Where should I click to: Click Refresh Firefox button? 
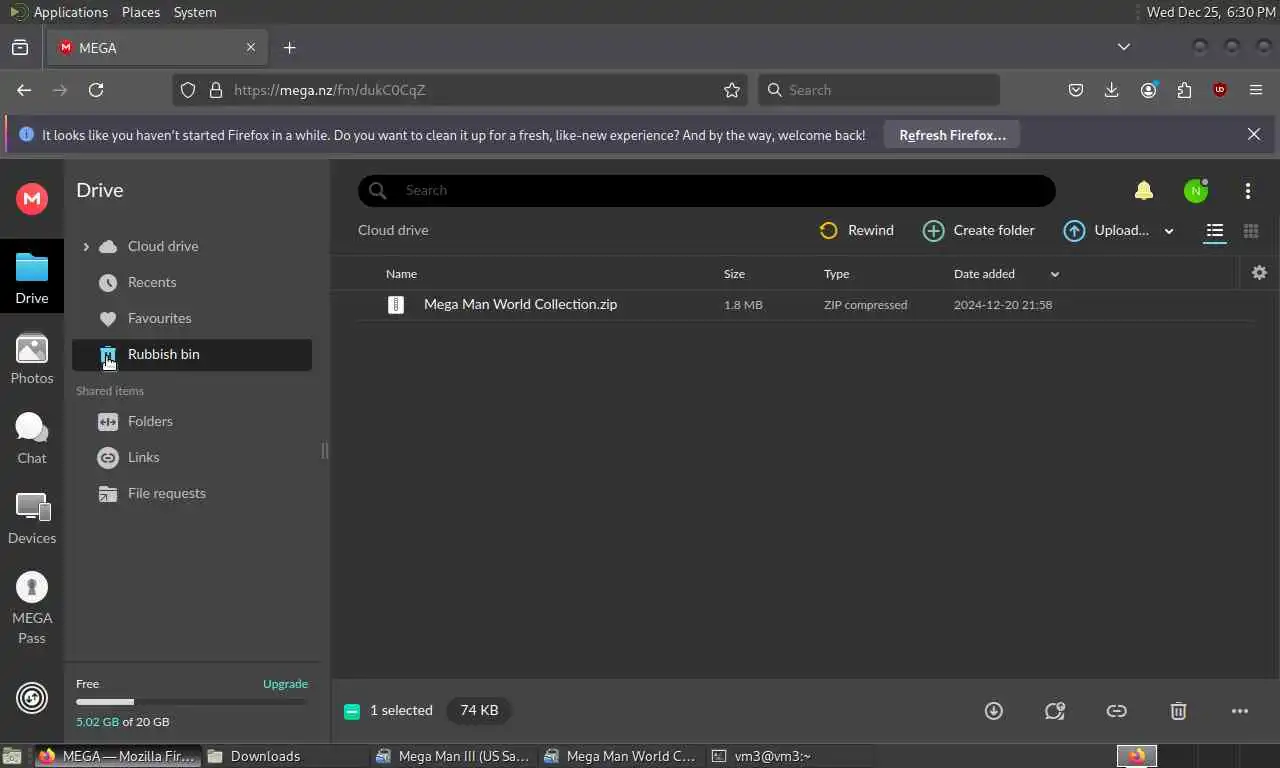[x=952, y=135]
